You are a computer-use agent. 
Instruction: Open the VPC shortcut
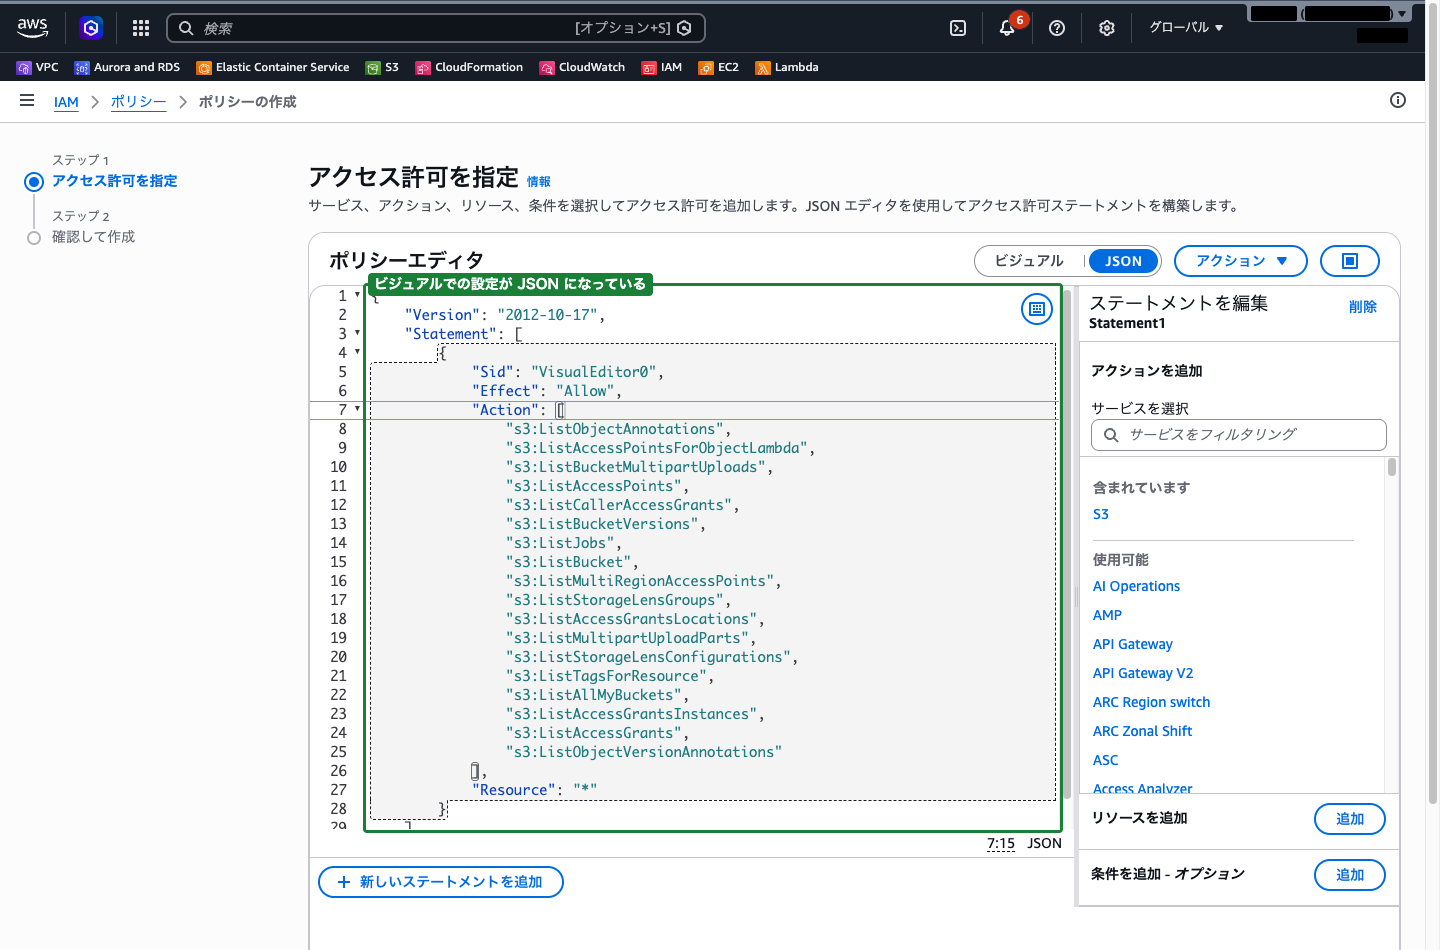coord(38,67)
